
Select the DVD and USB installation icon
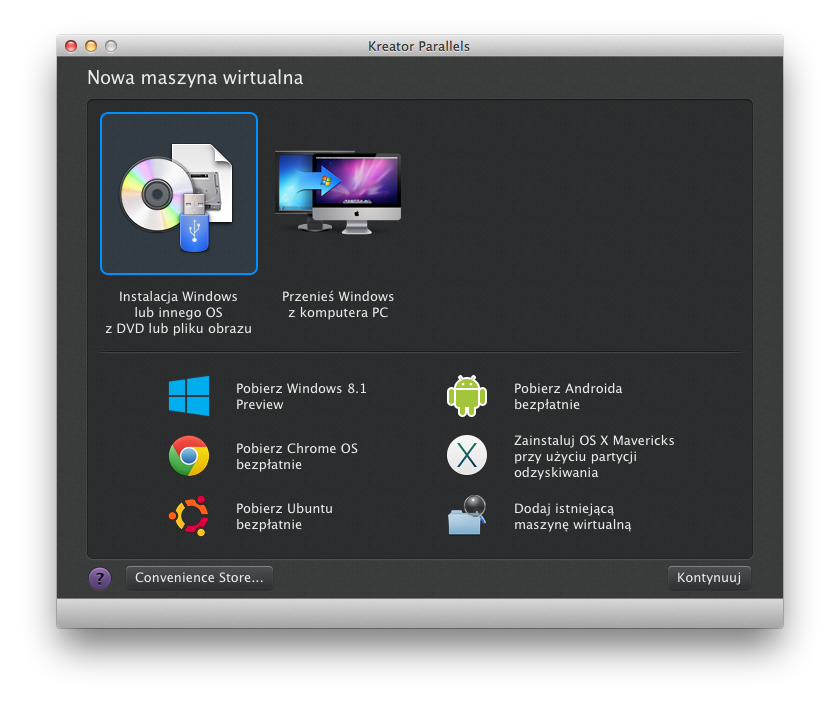click(178, 193)
